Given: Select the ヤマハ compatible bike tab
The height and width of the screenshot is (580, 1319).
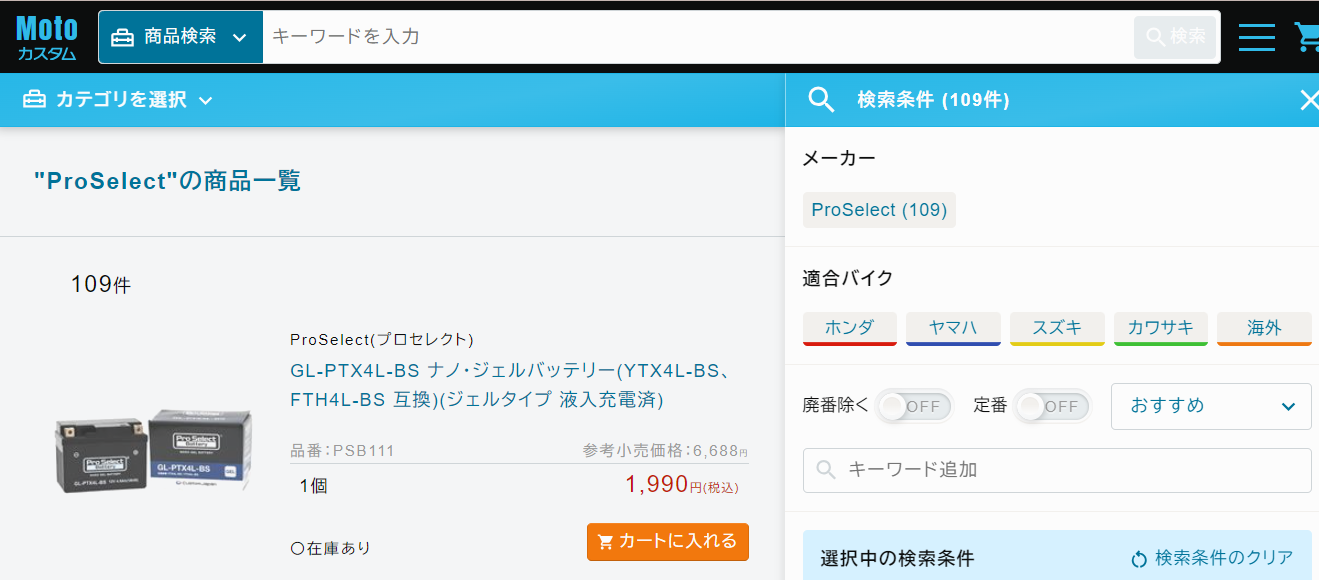Looking at the screenshot, I should 952,328.
